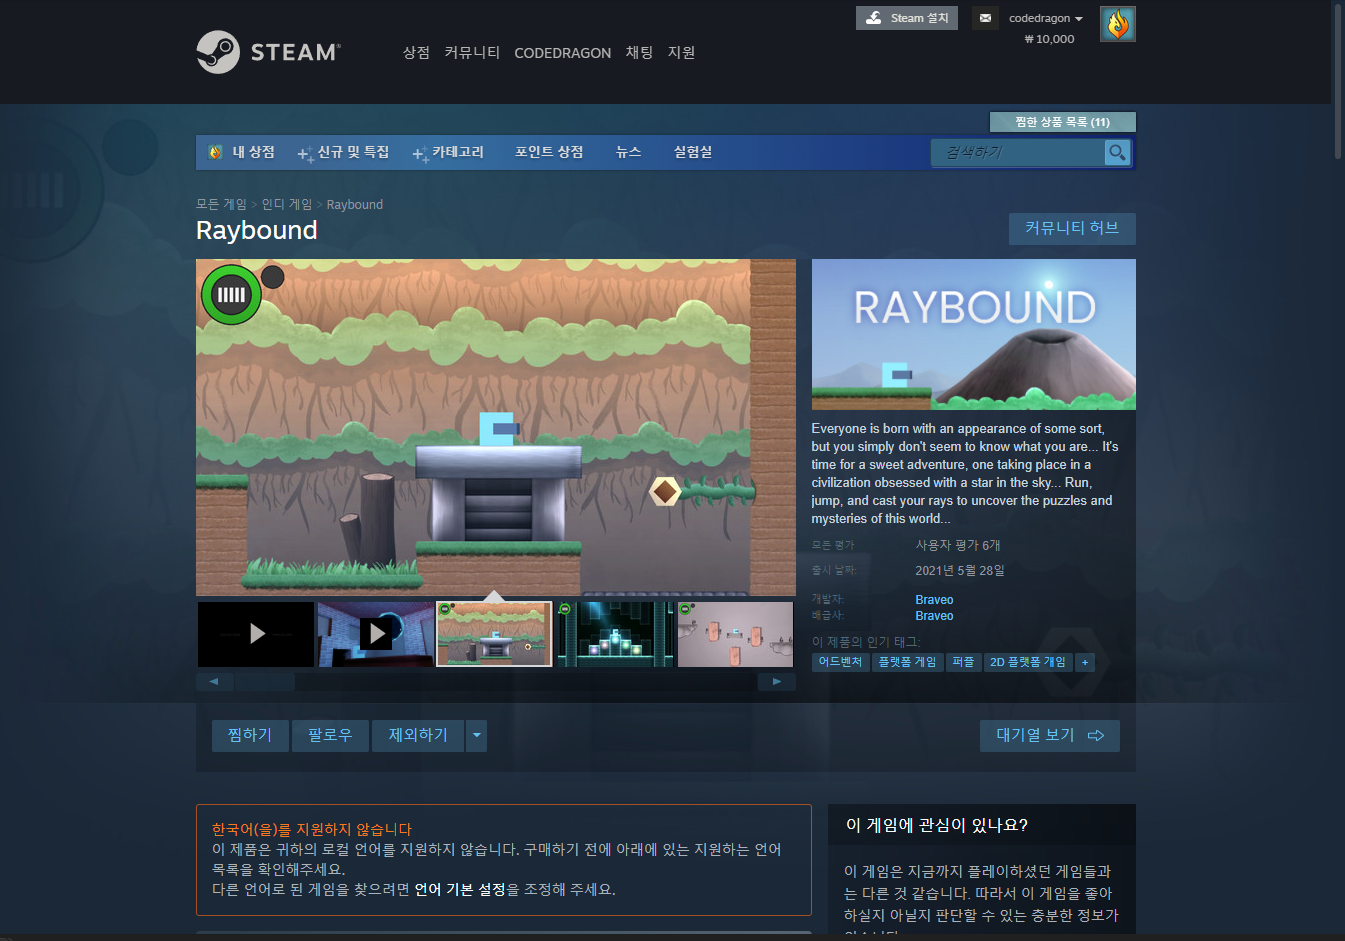Click the 플랫폼 게임 tag
The height and width of the screenshot is (941, 1345).
click(907, 662)
